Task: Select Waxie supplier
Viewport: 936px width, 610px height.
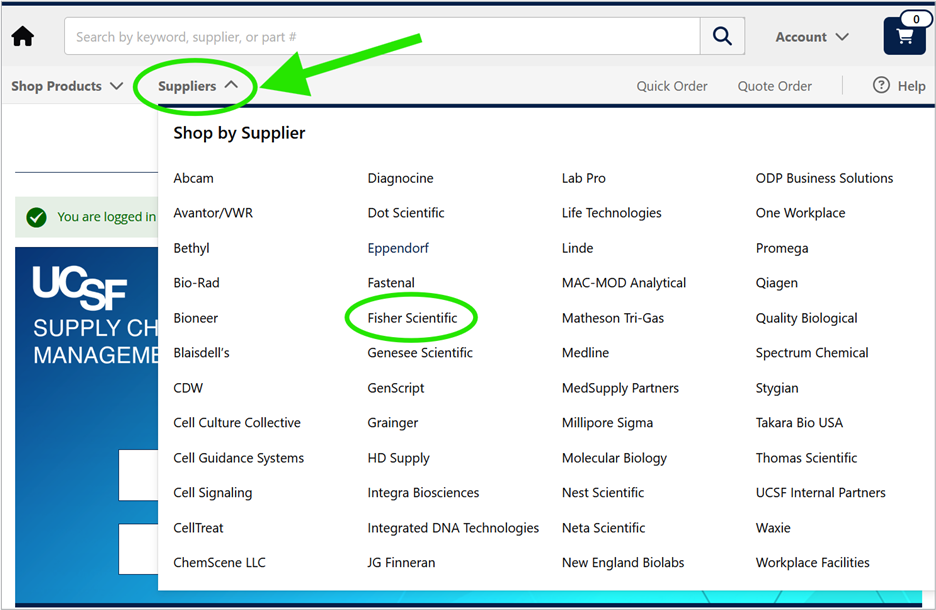Action: [x=773, y=528]
